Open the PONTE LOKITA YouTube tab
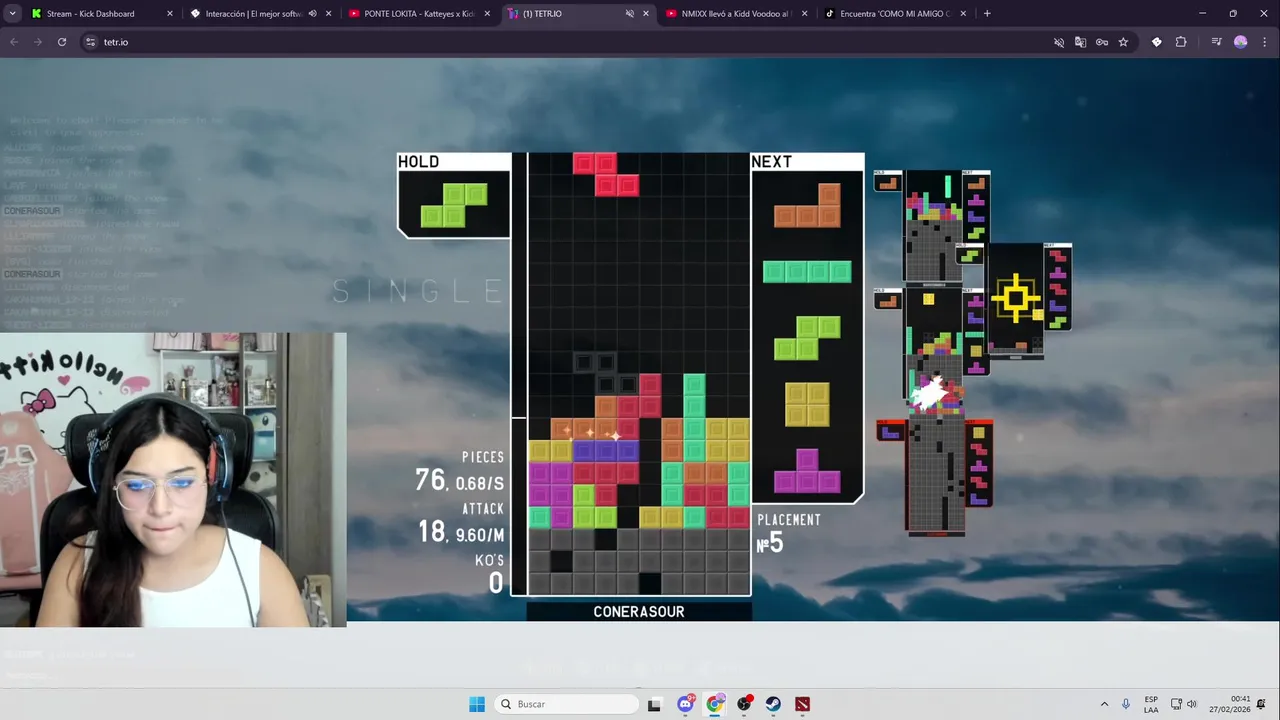1280x720 pixels. 418,14
